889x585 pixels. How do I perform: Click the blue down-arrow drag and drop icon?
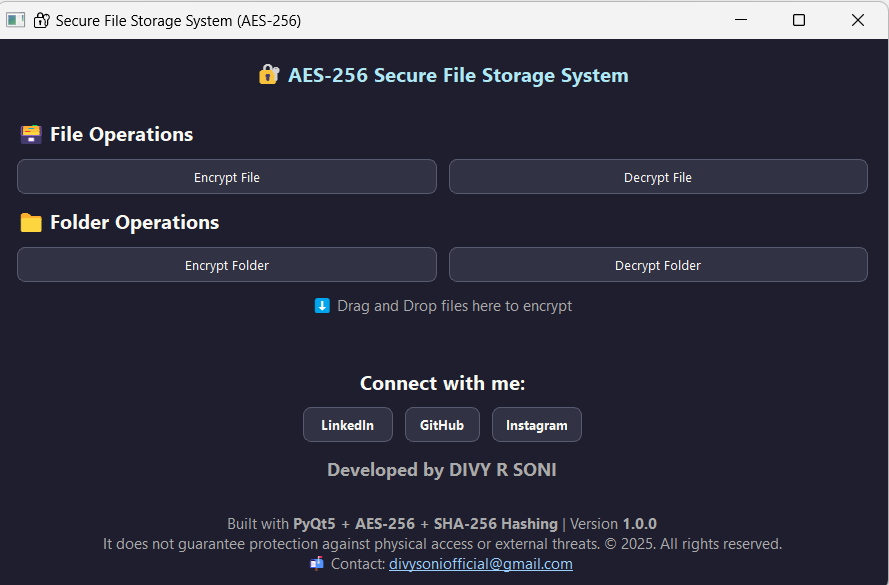[322, 306]
